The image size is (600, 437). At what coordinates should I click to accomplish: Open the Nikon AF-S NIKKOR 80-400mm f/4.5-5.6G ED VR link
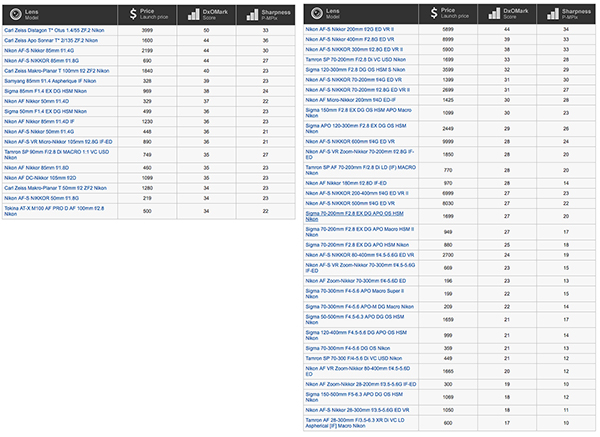pos(360,255)
